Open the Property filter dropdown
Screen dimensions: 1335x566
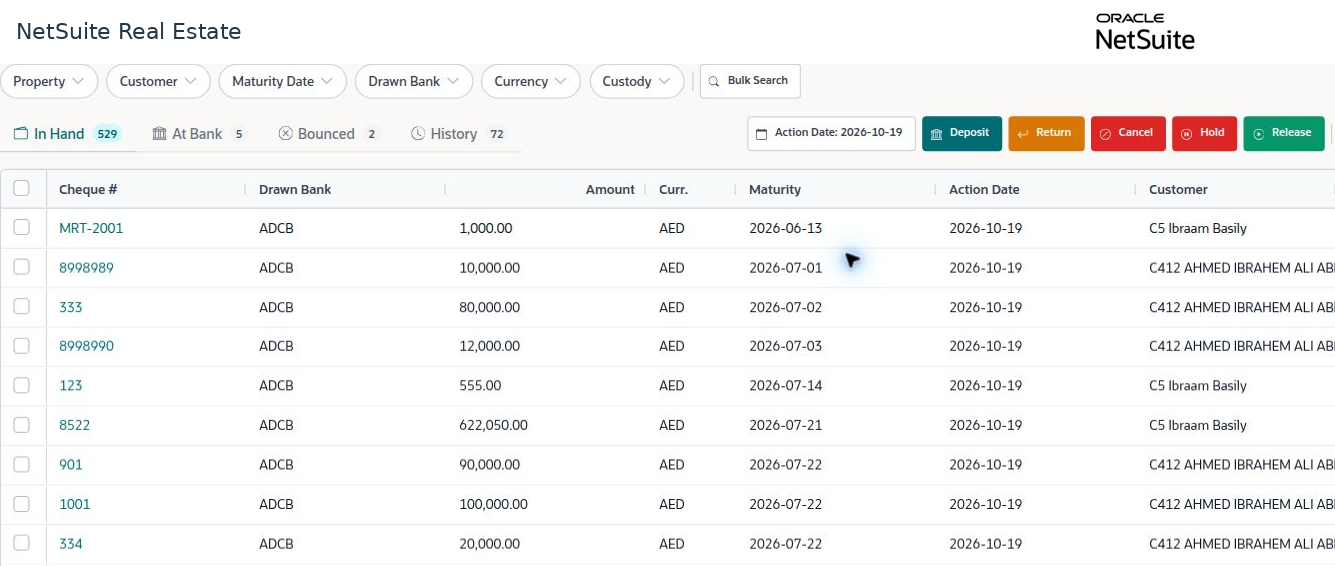[x=49, y=81]
